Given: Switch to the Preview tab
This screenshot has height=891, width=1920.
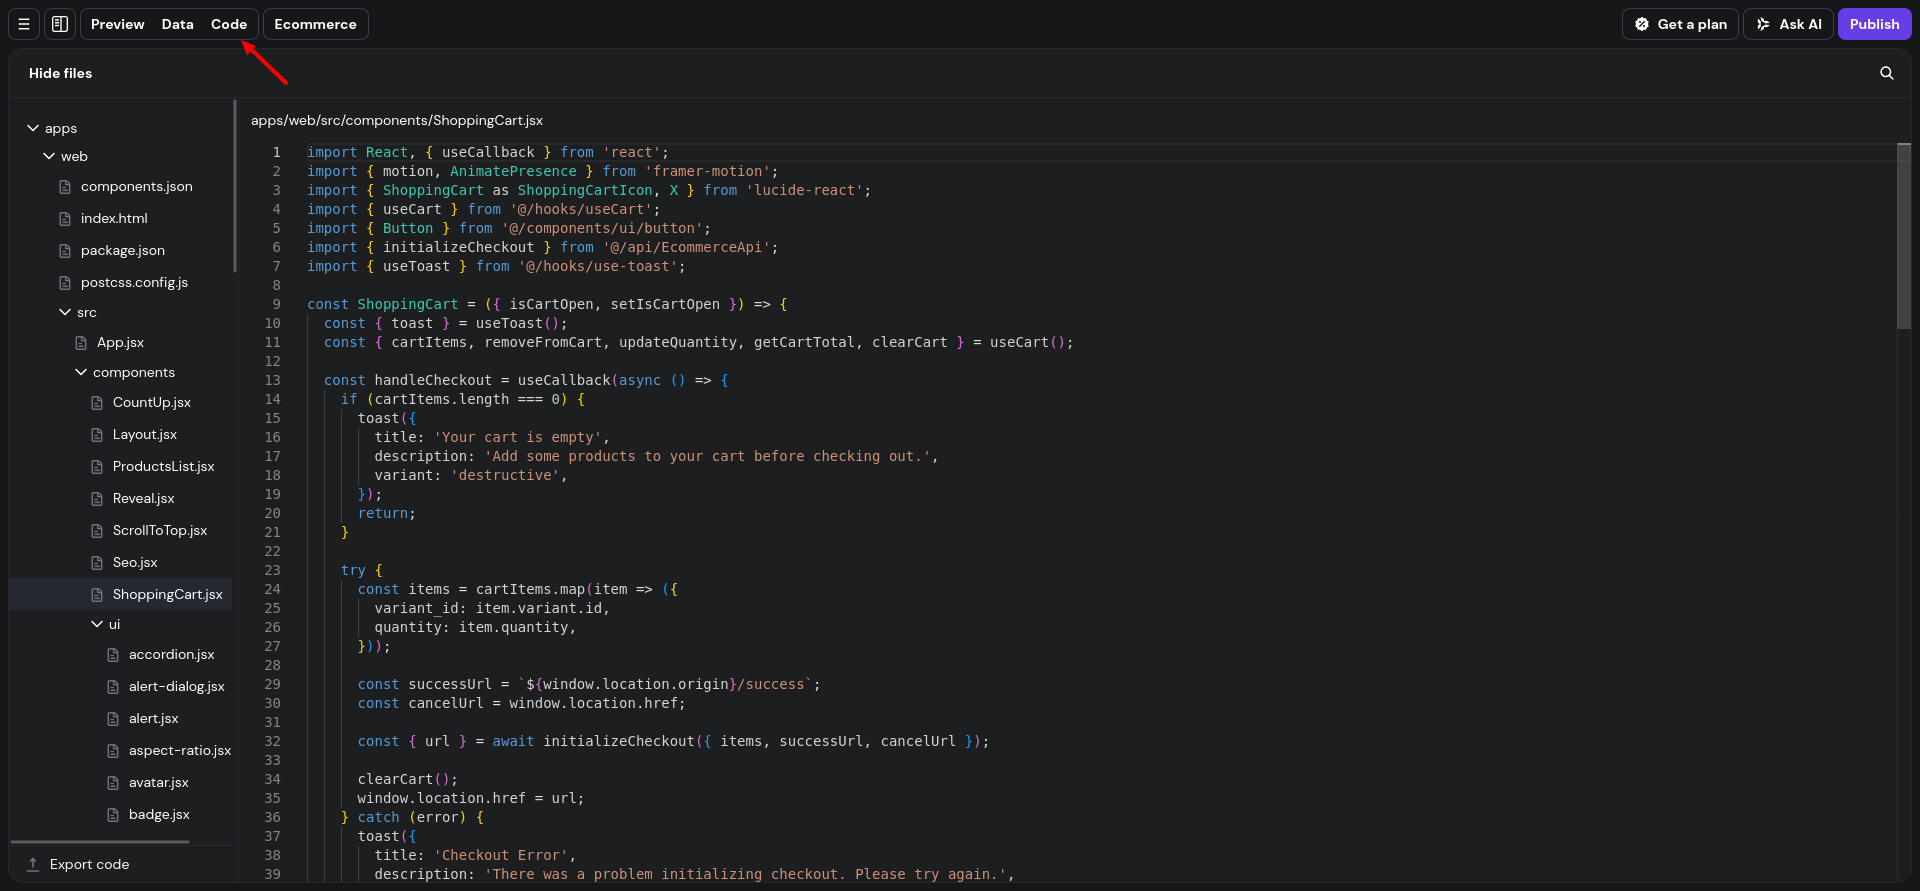Looking at the screenshot, I should pyautogui.click(x=117, y=24).
